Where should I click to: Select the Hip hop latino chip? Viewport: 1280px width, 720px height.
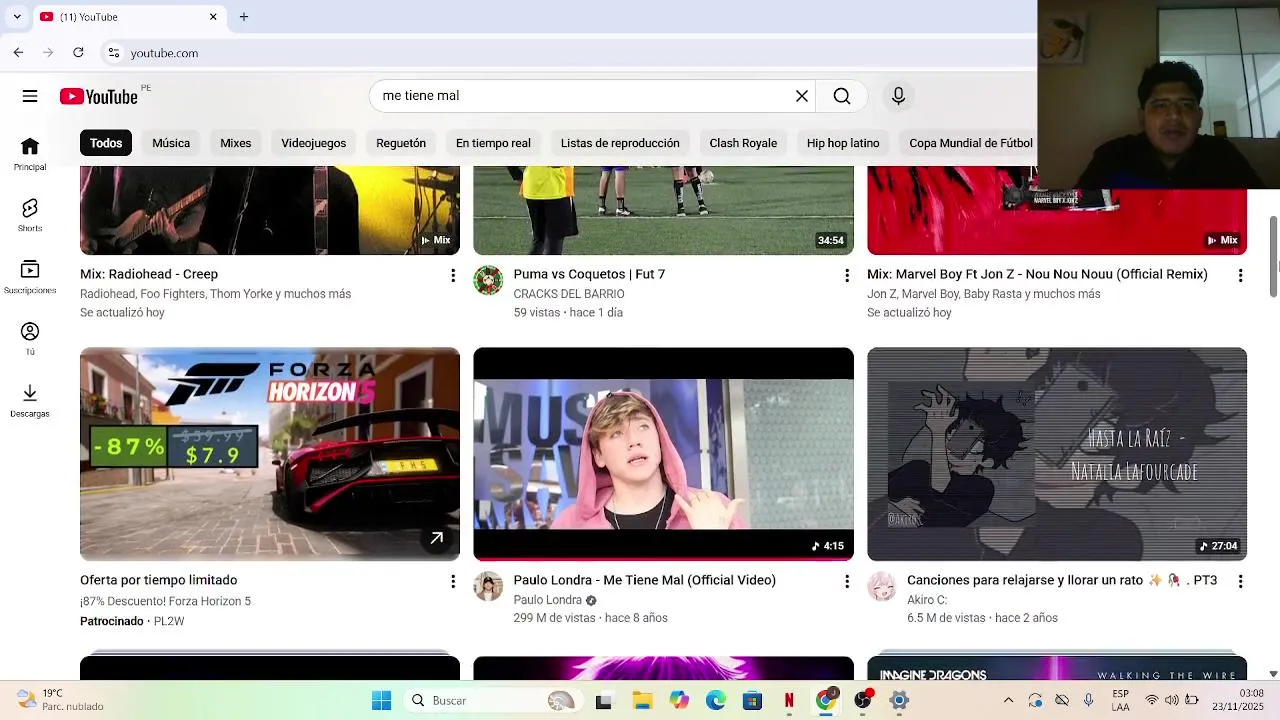[x=843, y=143]
